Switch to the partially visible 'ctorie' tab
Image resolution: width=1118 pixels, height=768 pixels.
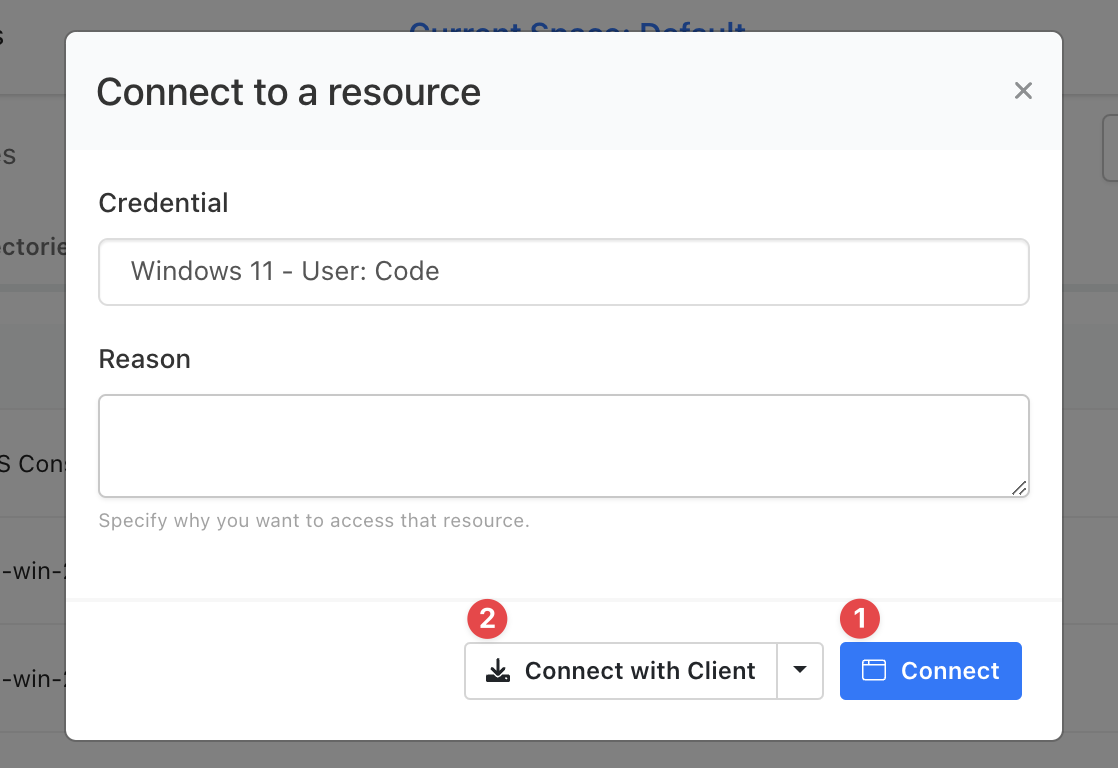[x=32, y=246]
